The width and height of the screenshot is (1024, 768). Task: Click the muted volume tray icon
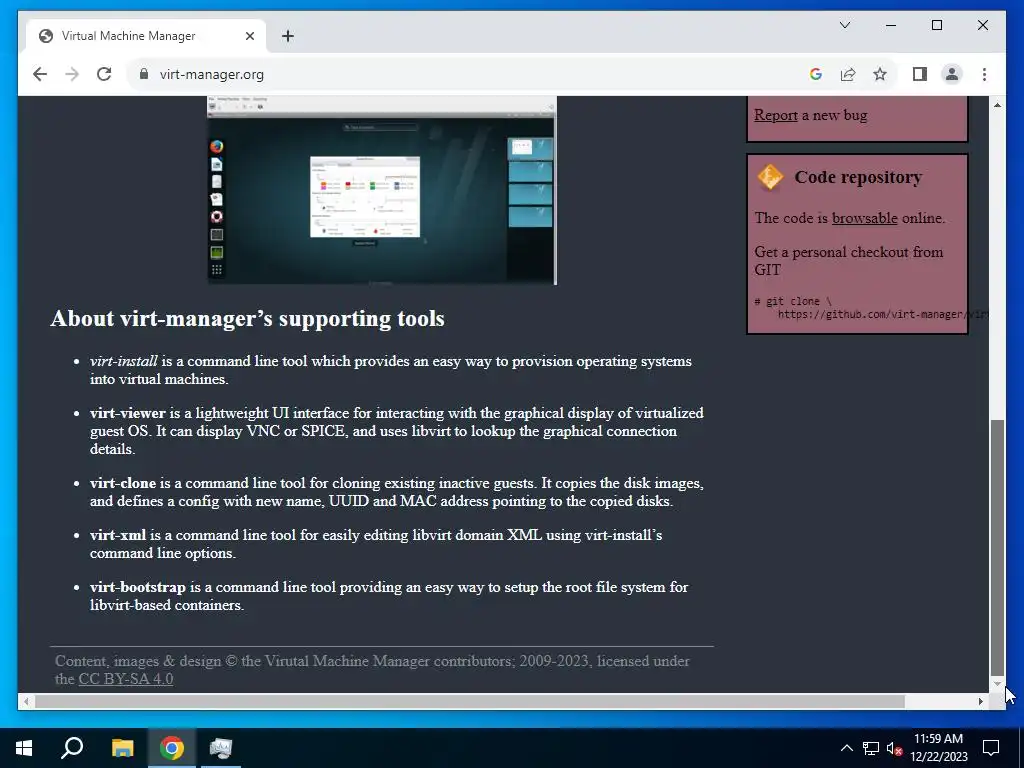click(895, 748)
